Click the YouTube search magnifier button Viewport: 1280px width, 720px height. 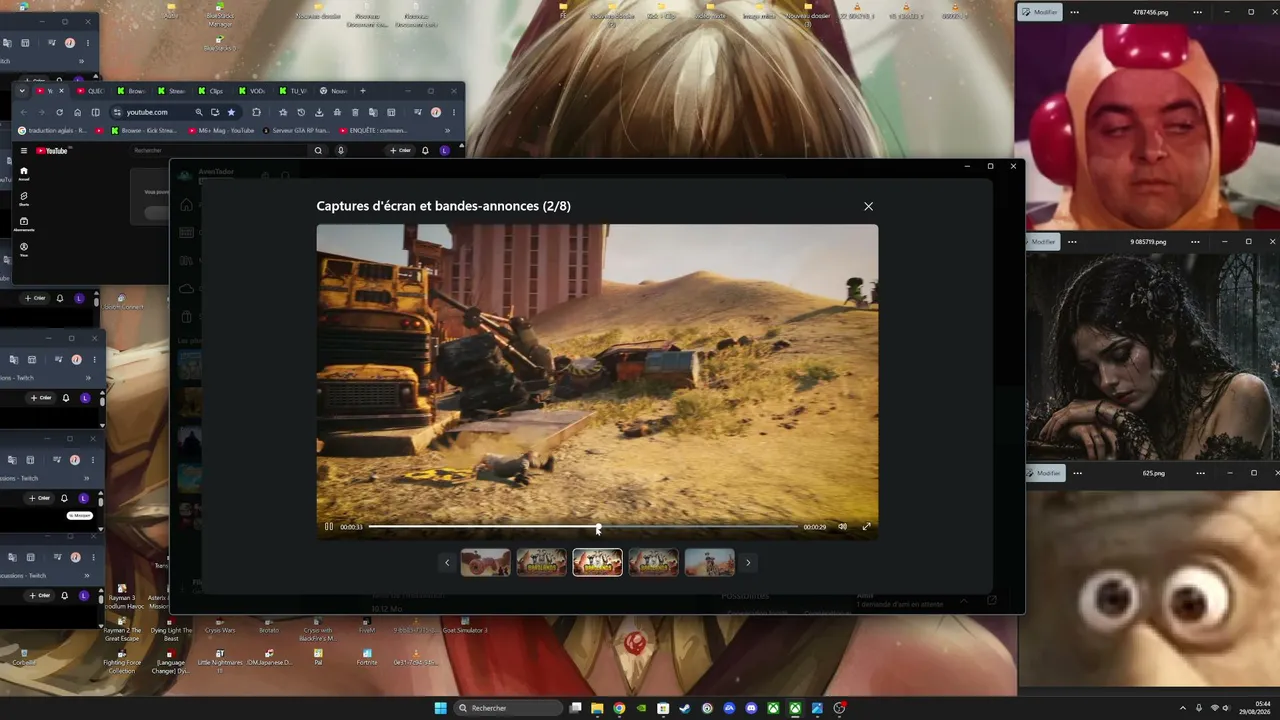[x=318, y=151]
